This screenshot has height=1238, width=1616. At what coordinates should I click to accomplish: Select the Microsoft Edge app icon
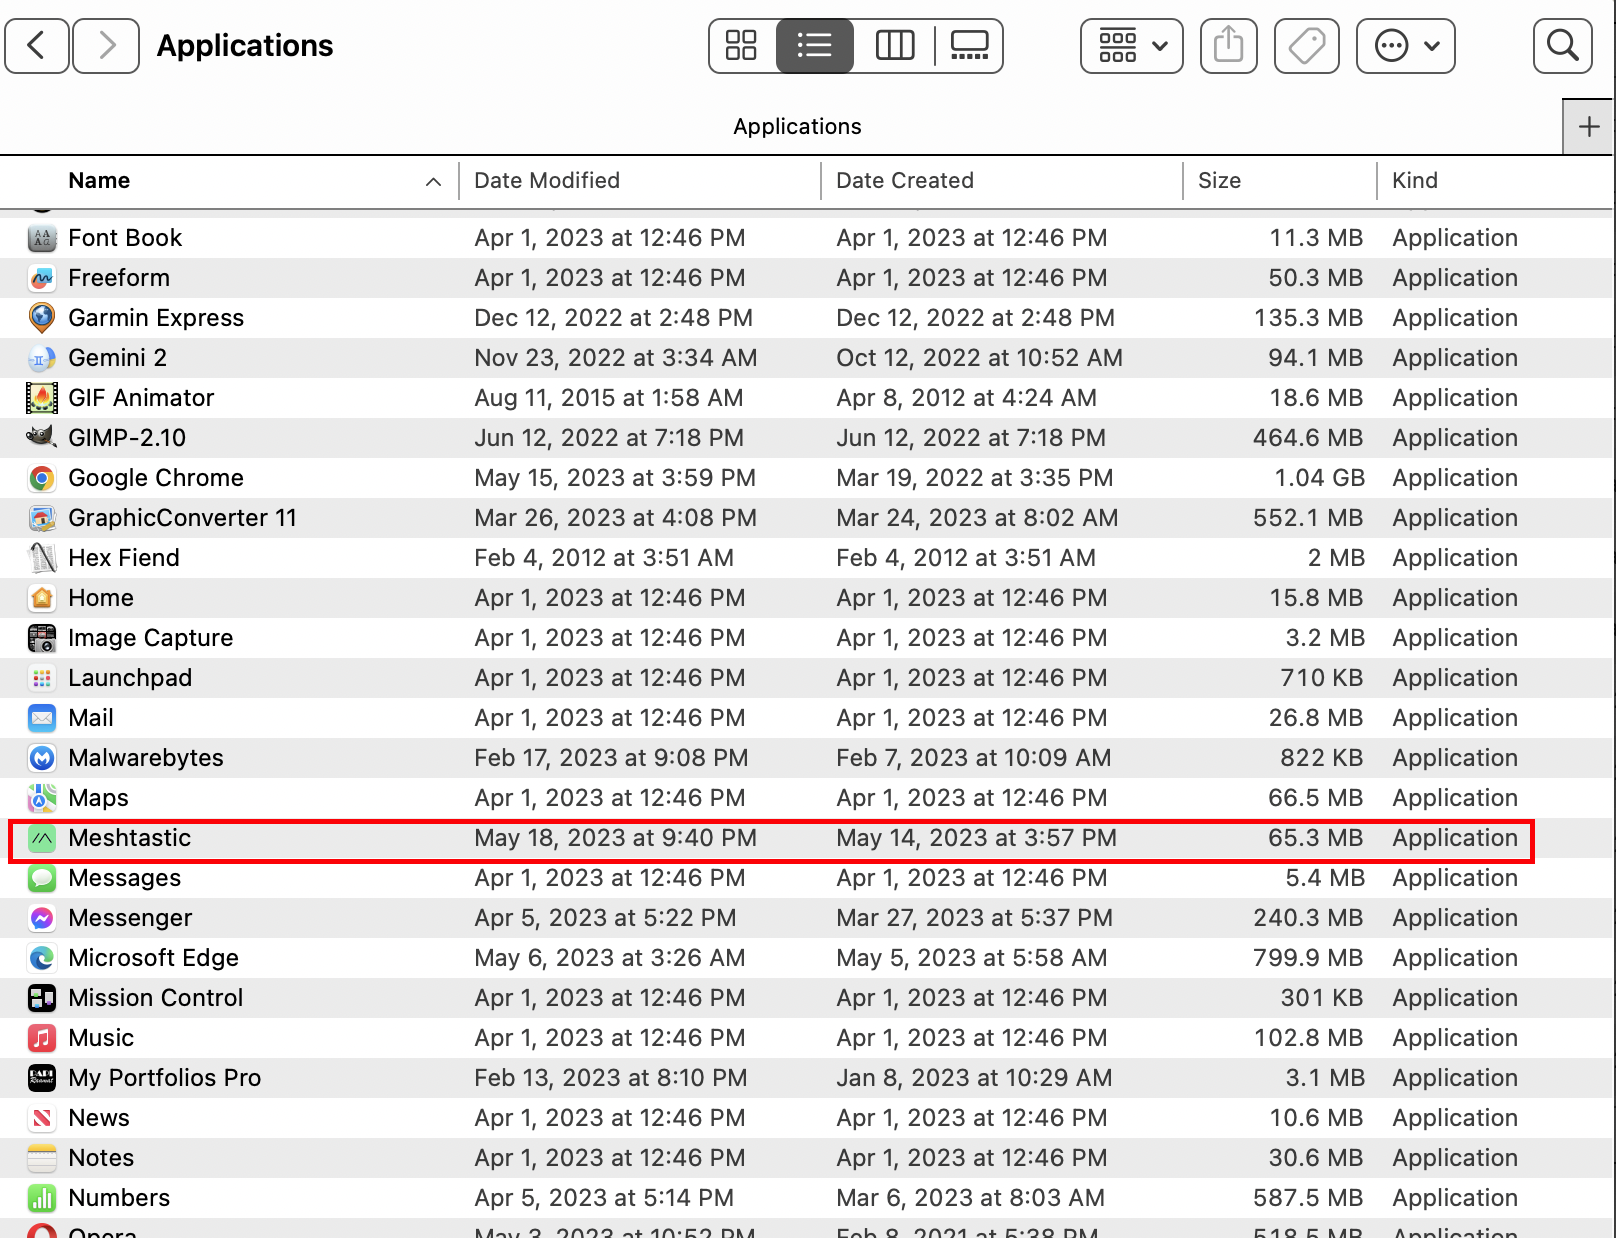coord(42,958)
